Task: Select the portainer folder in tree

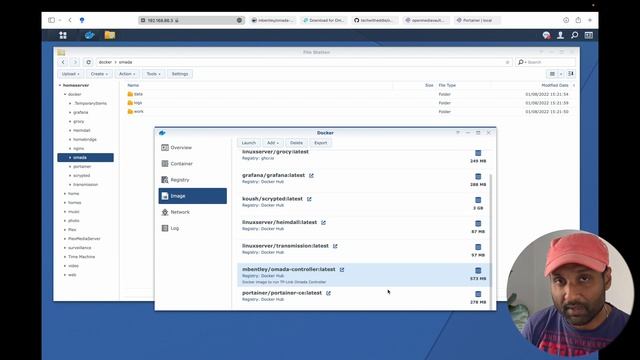Action: (x=82, y=167)
